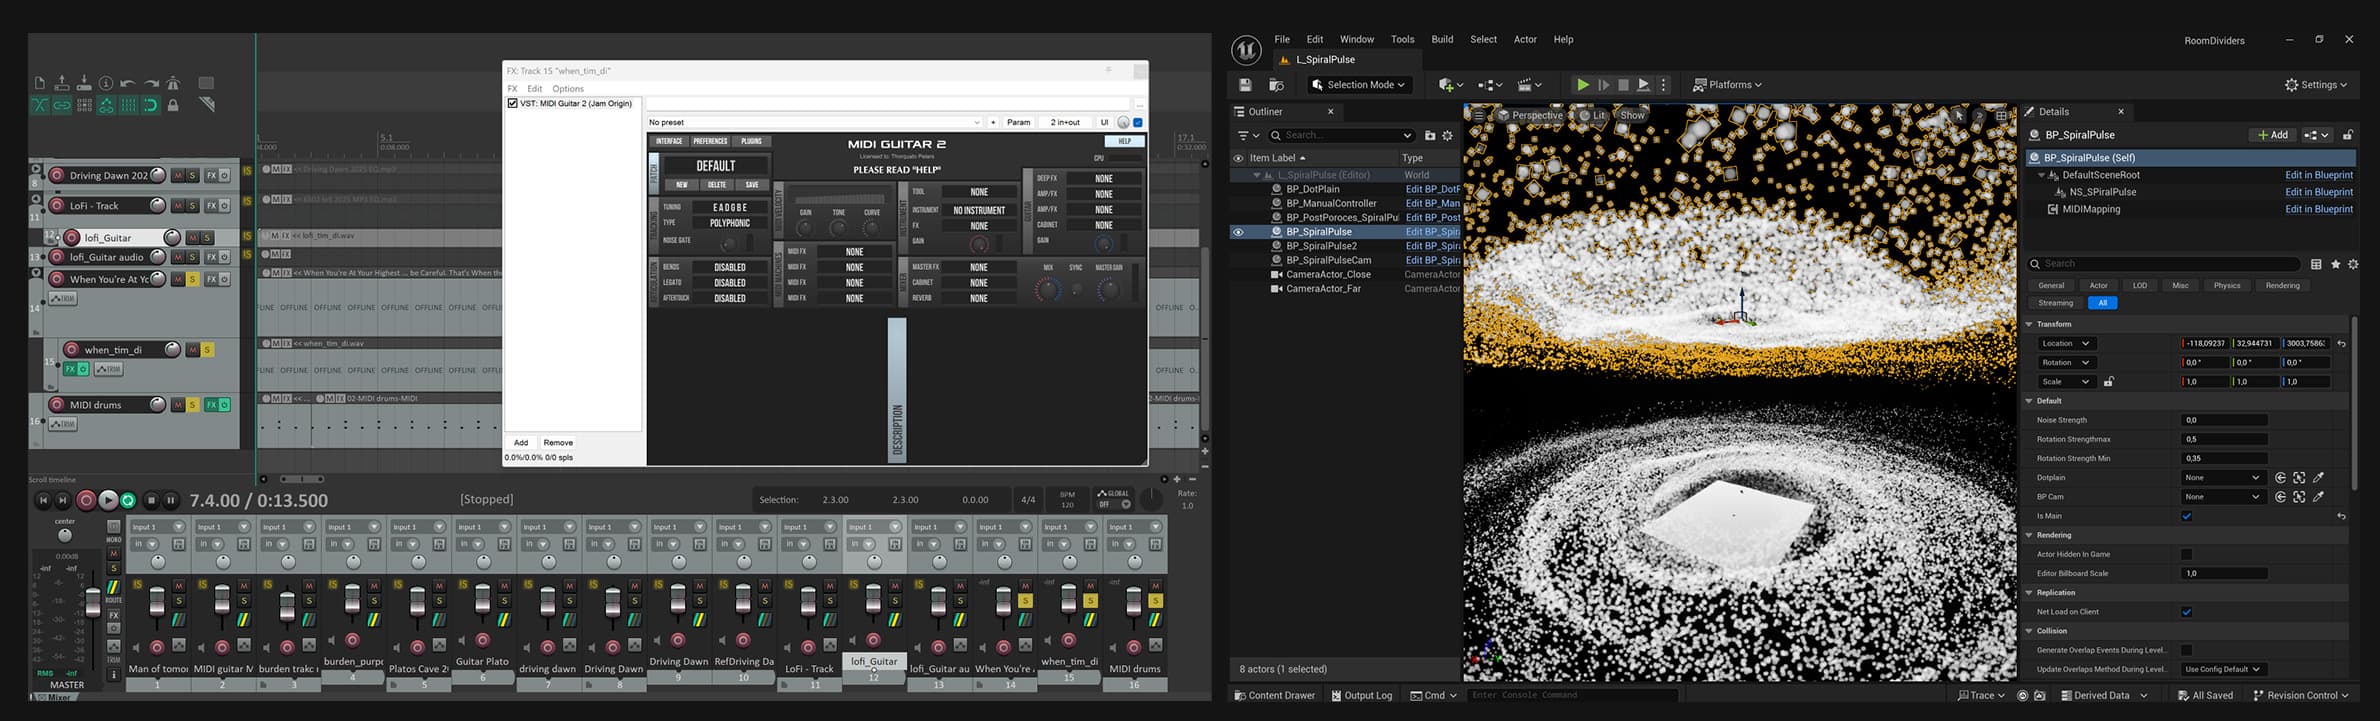2380x721 pixels.
Task: Click the Lit view mode button
Action: click(x=1593, y=116)
